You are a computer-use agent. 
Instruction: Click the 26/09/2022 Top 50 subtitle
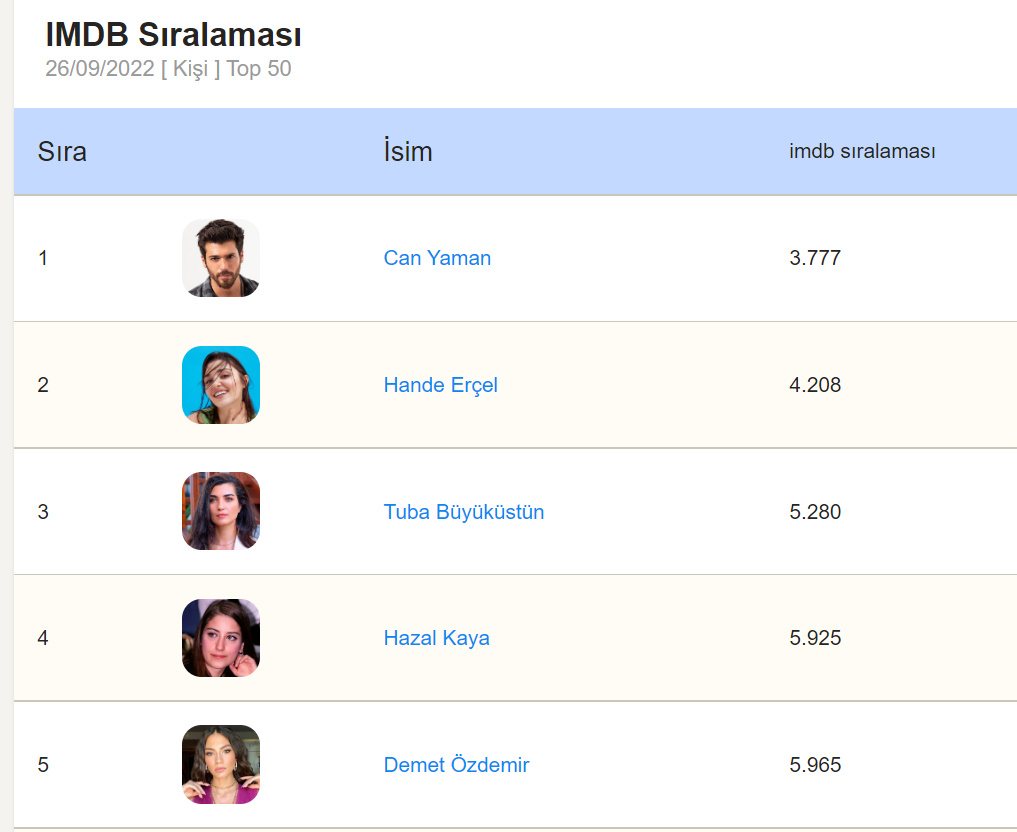[168, 69]
